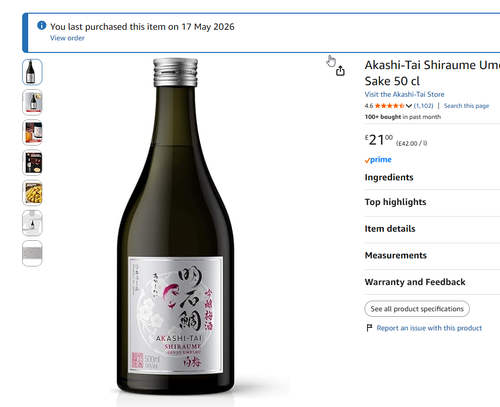
Task: Expand the Top highlights section
Action: point(432,202)
